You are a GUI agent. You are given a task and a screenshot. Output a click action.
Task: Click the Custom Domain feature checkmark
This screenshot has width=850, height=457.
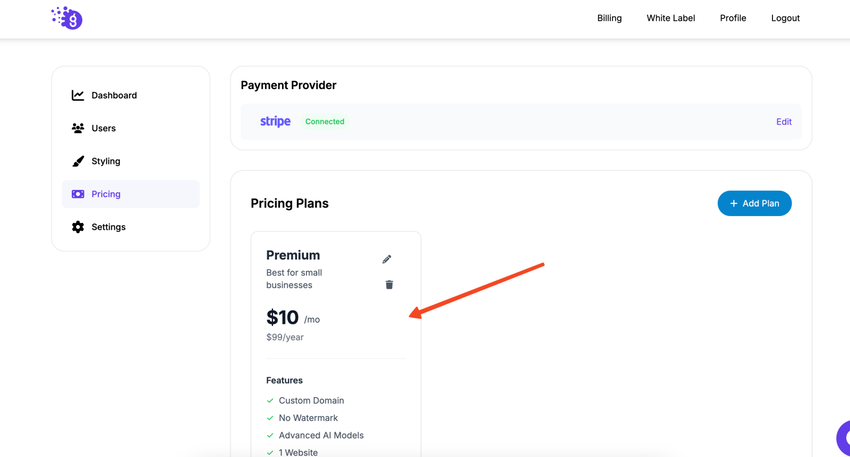(270, 401)
